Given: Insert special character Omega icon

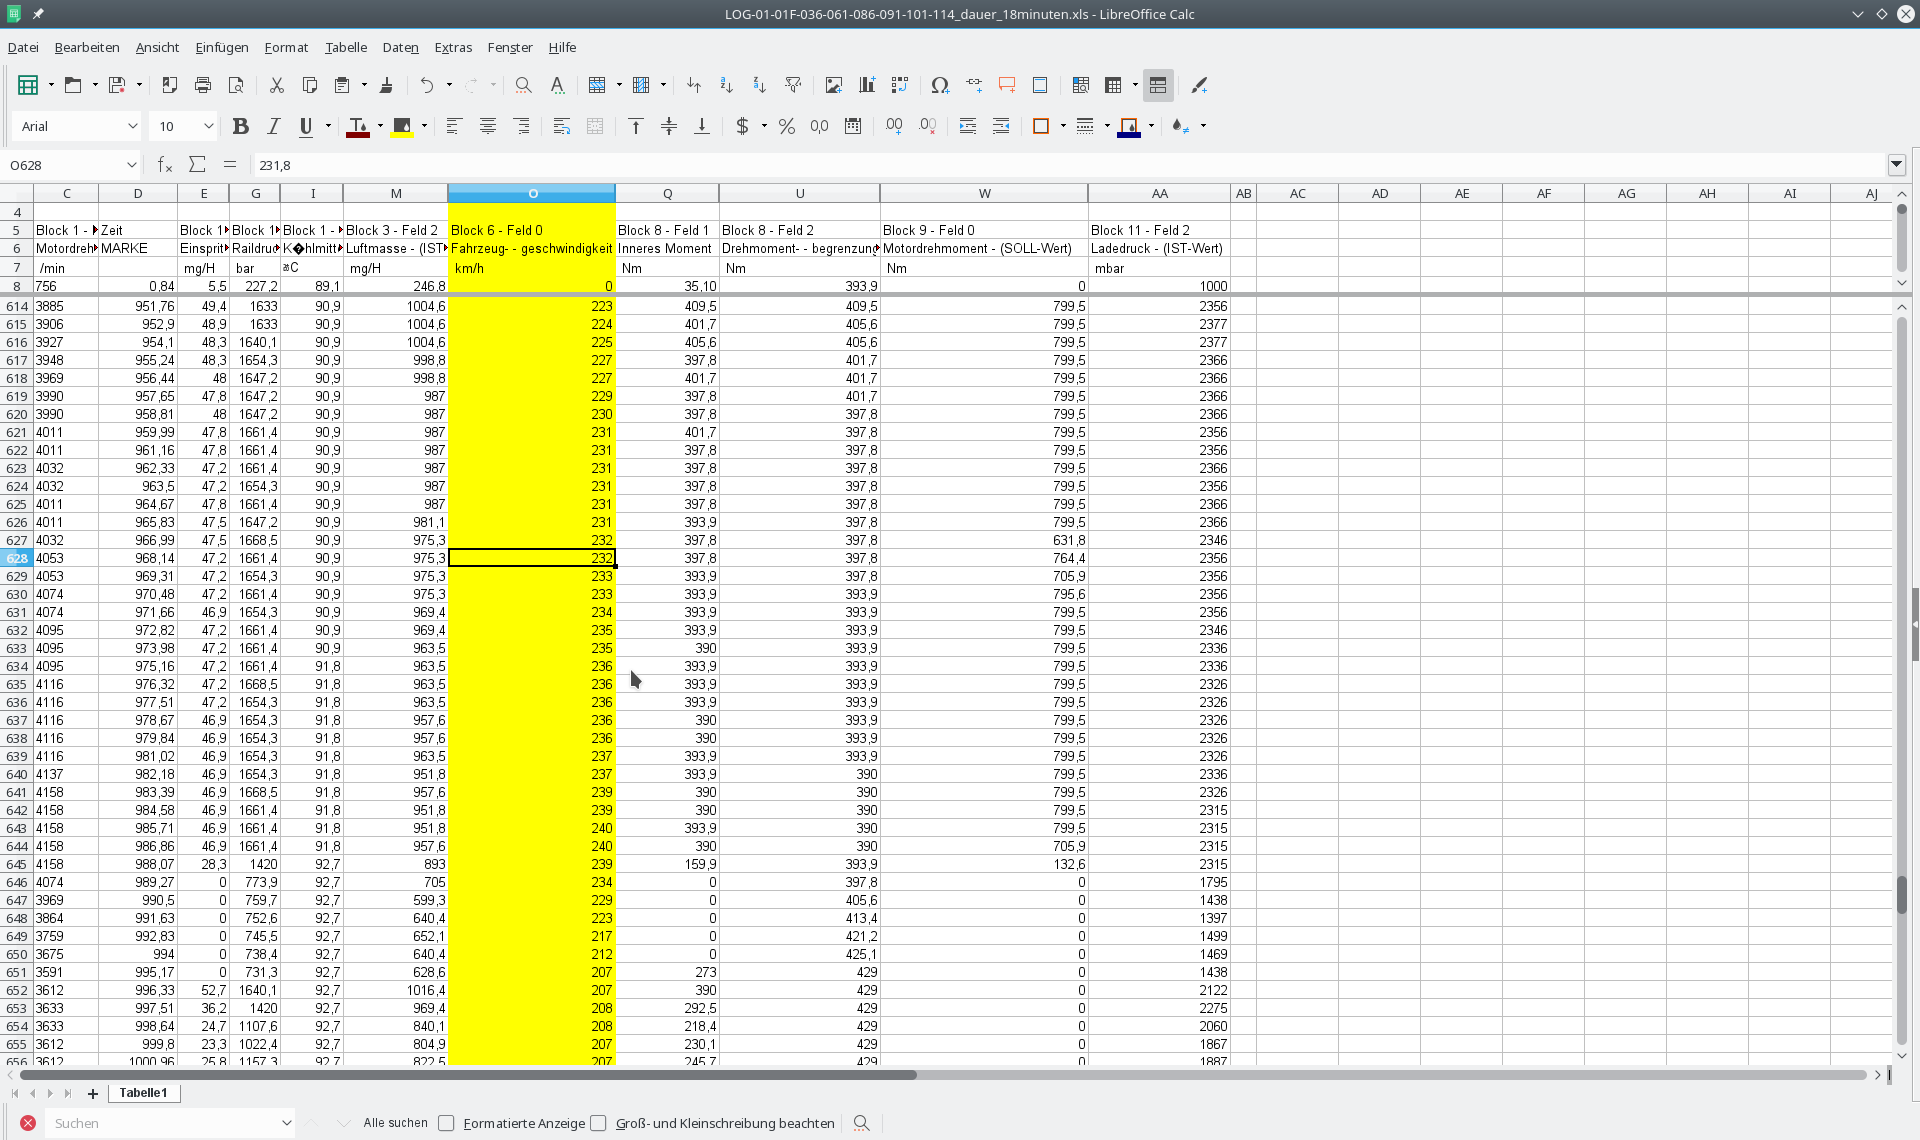Looking at the screenshot, I should 940,85.
